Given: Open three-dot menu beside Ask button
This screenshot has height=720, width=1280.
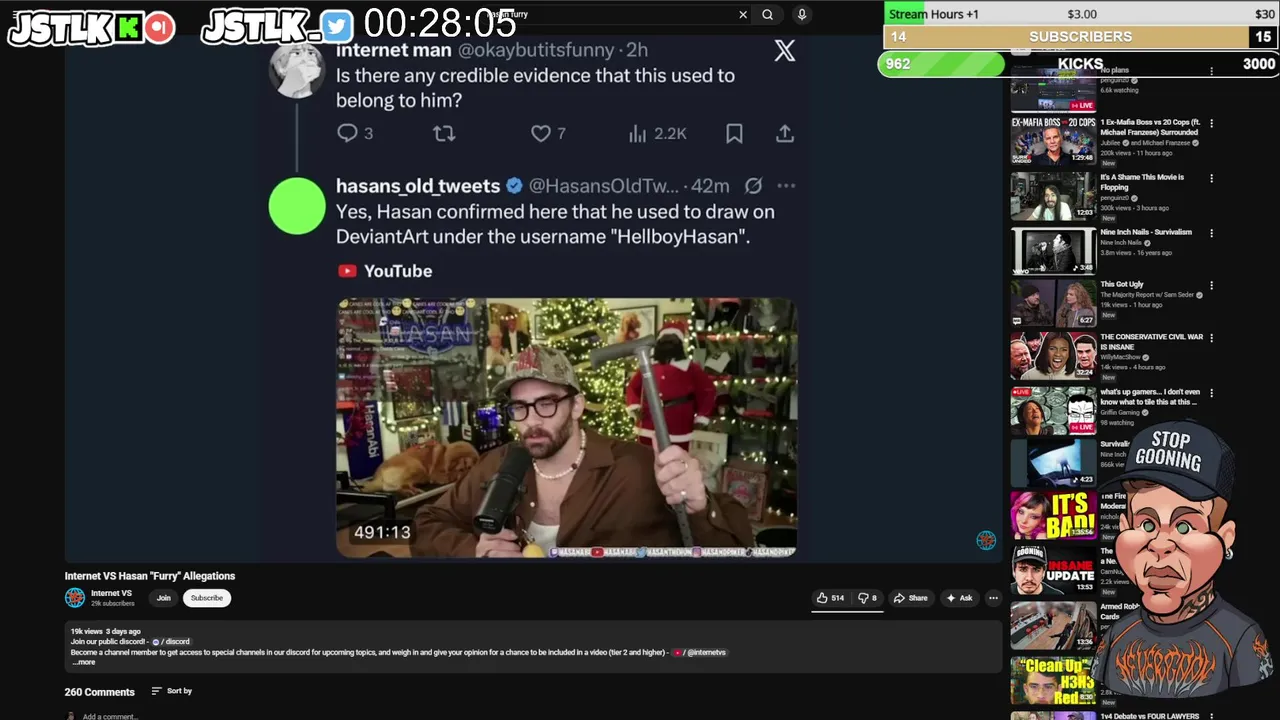Looking at the screenshot, I should coord(993,598).
